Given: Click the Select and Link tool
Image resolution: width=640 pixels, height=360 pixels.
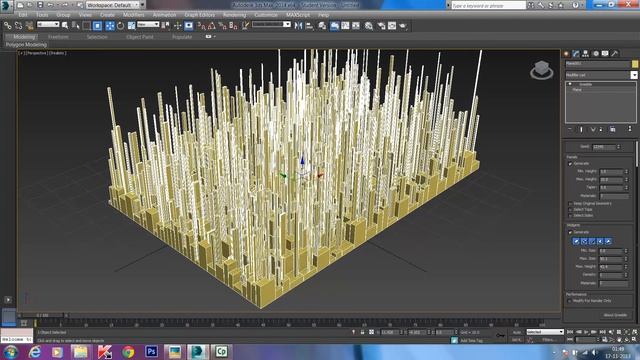Looking at the screenshot, I should point(7,26).
